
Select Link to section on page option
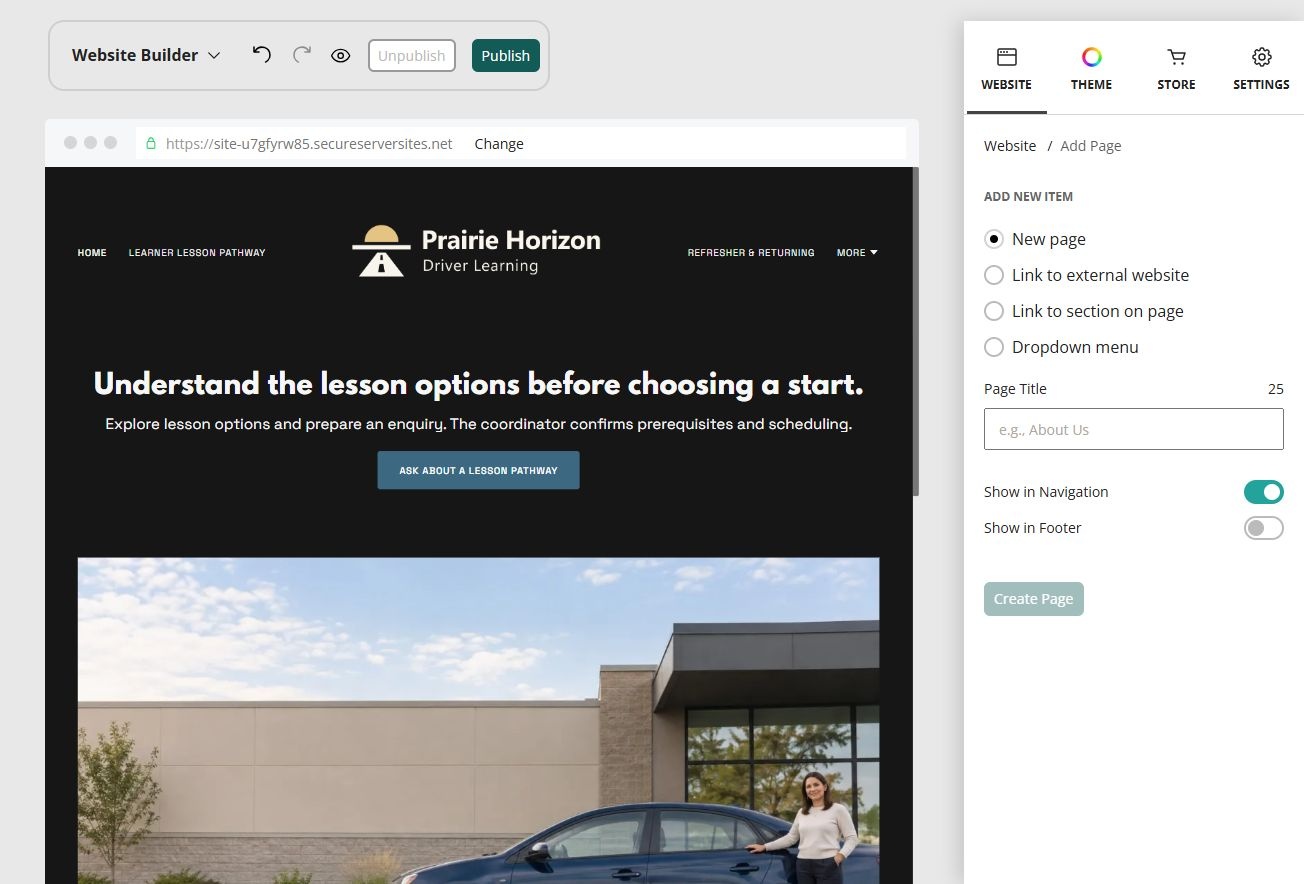click(994, 311)
